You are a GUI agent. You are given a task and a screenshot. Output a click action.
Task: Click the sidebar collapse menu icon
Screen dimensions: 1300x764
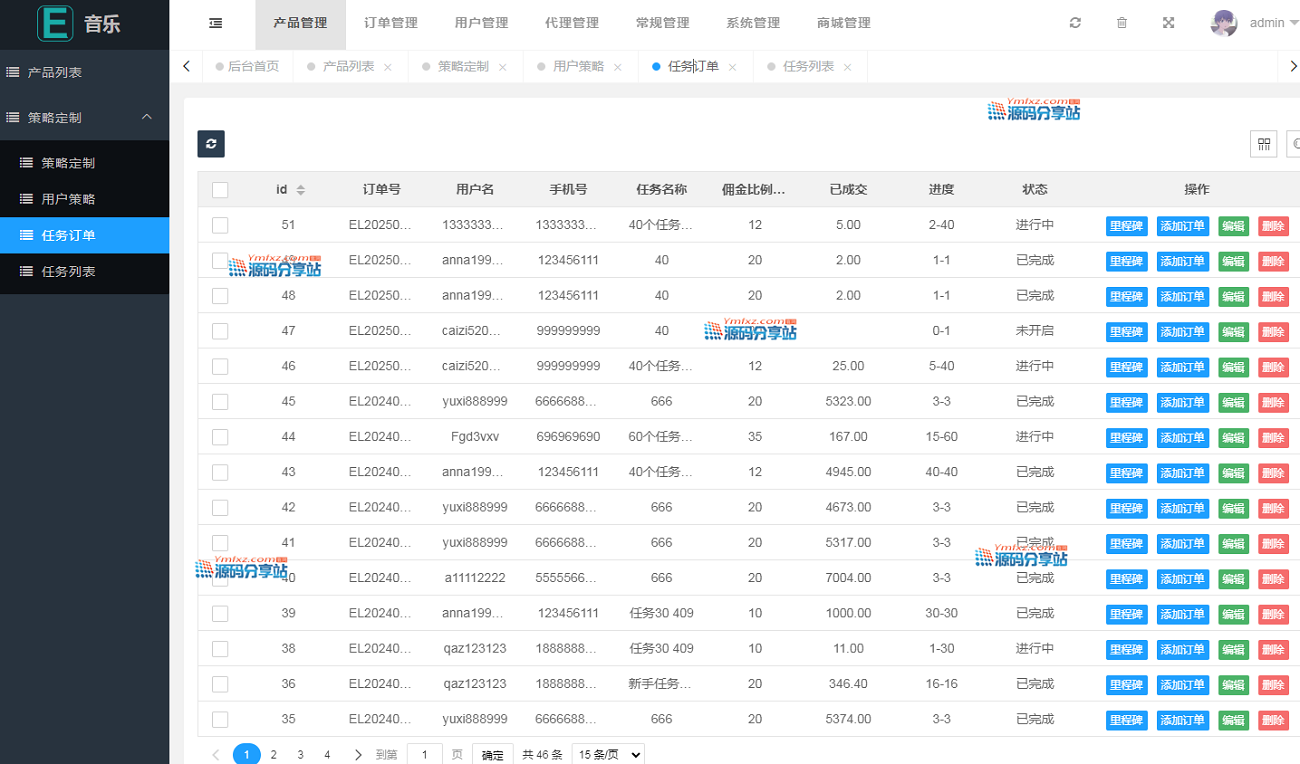click(x=215, y=23)
